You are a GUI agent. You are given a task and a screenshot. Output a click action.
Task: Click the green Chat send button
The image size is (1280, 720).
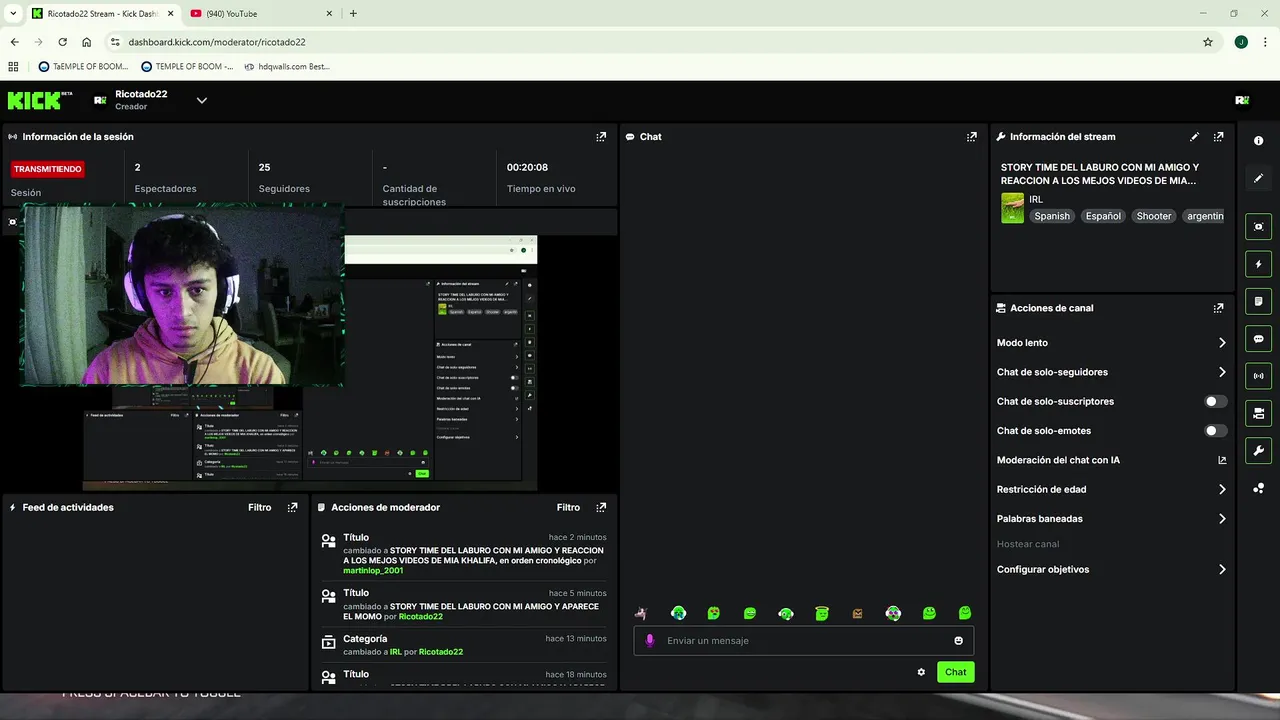click(x=955, y=672)
